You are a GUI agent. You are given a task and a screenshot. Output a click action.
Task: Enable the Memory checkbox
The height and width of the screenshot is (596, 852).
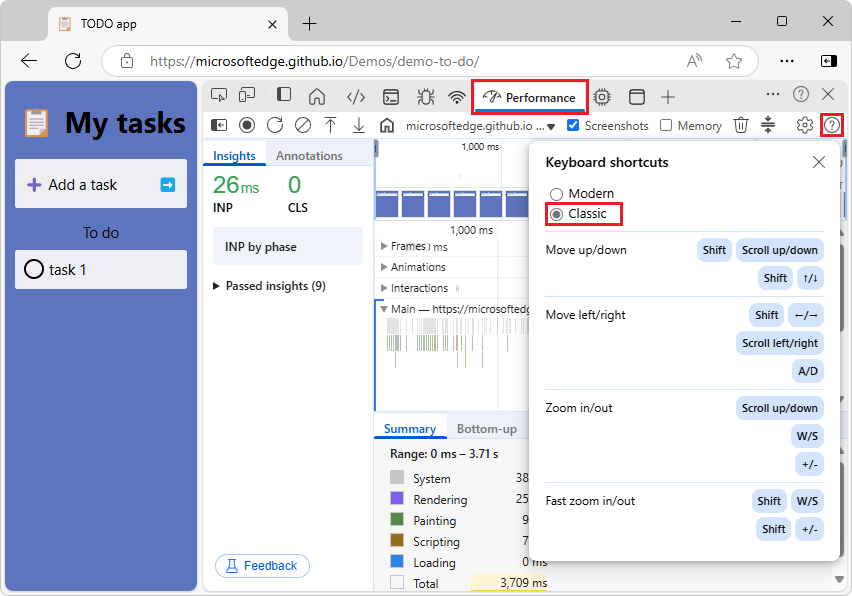[666, 125]
